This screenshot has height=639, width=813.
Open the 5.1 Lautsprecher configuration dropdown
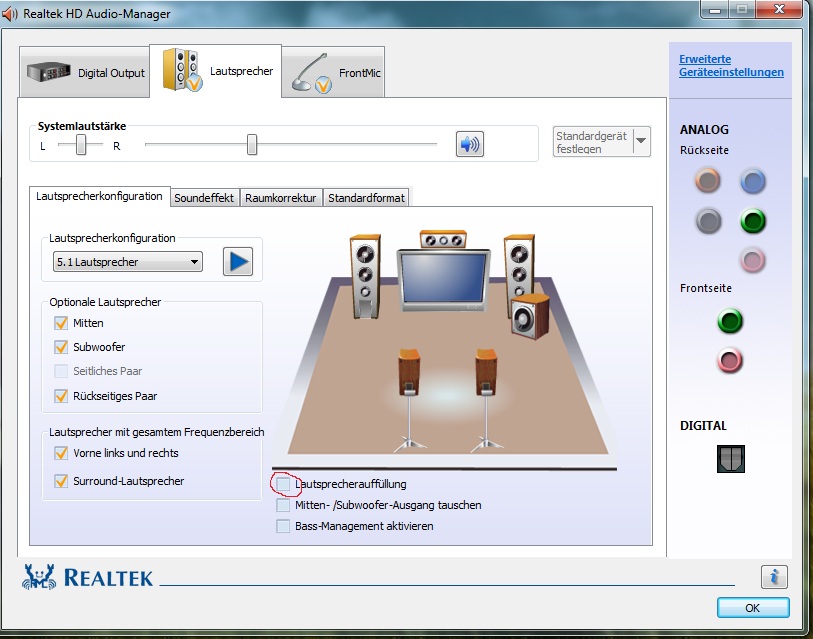(128, 262)
